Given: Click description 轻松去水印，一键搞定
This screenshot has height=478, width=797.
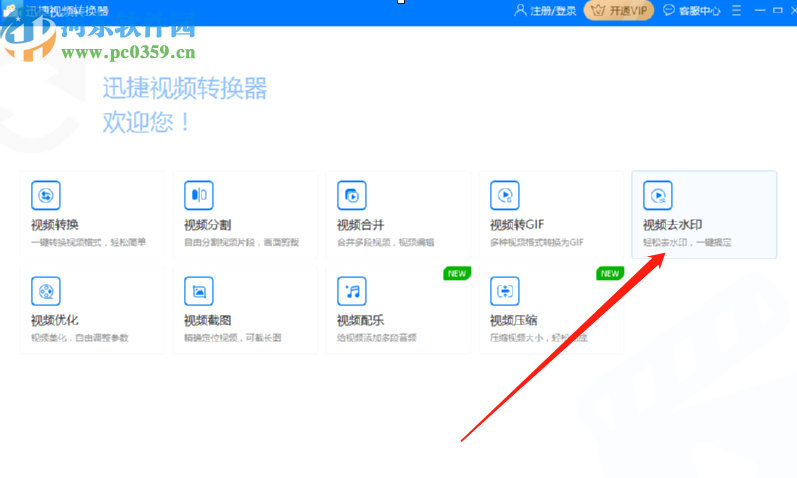Looking at the screenshot, I should coord(687,243).
